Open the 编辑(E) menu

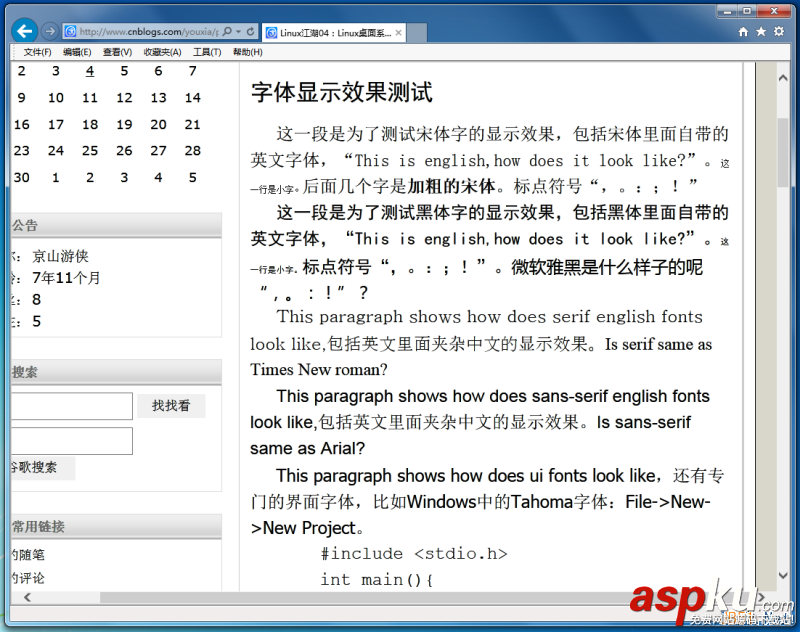pyautogui.click(x=77, y=52)
